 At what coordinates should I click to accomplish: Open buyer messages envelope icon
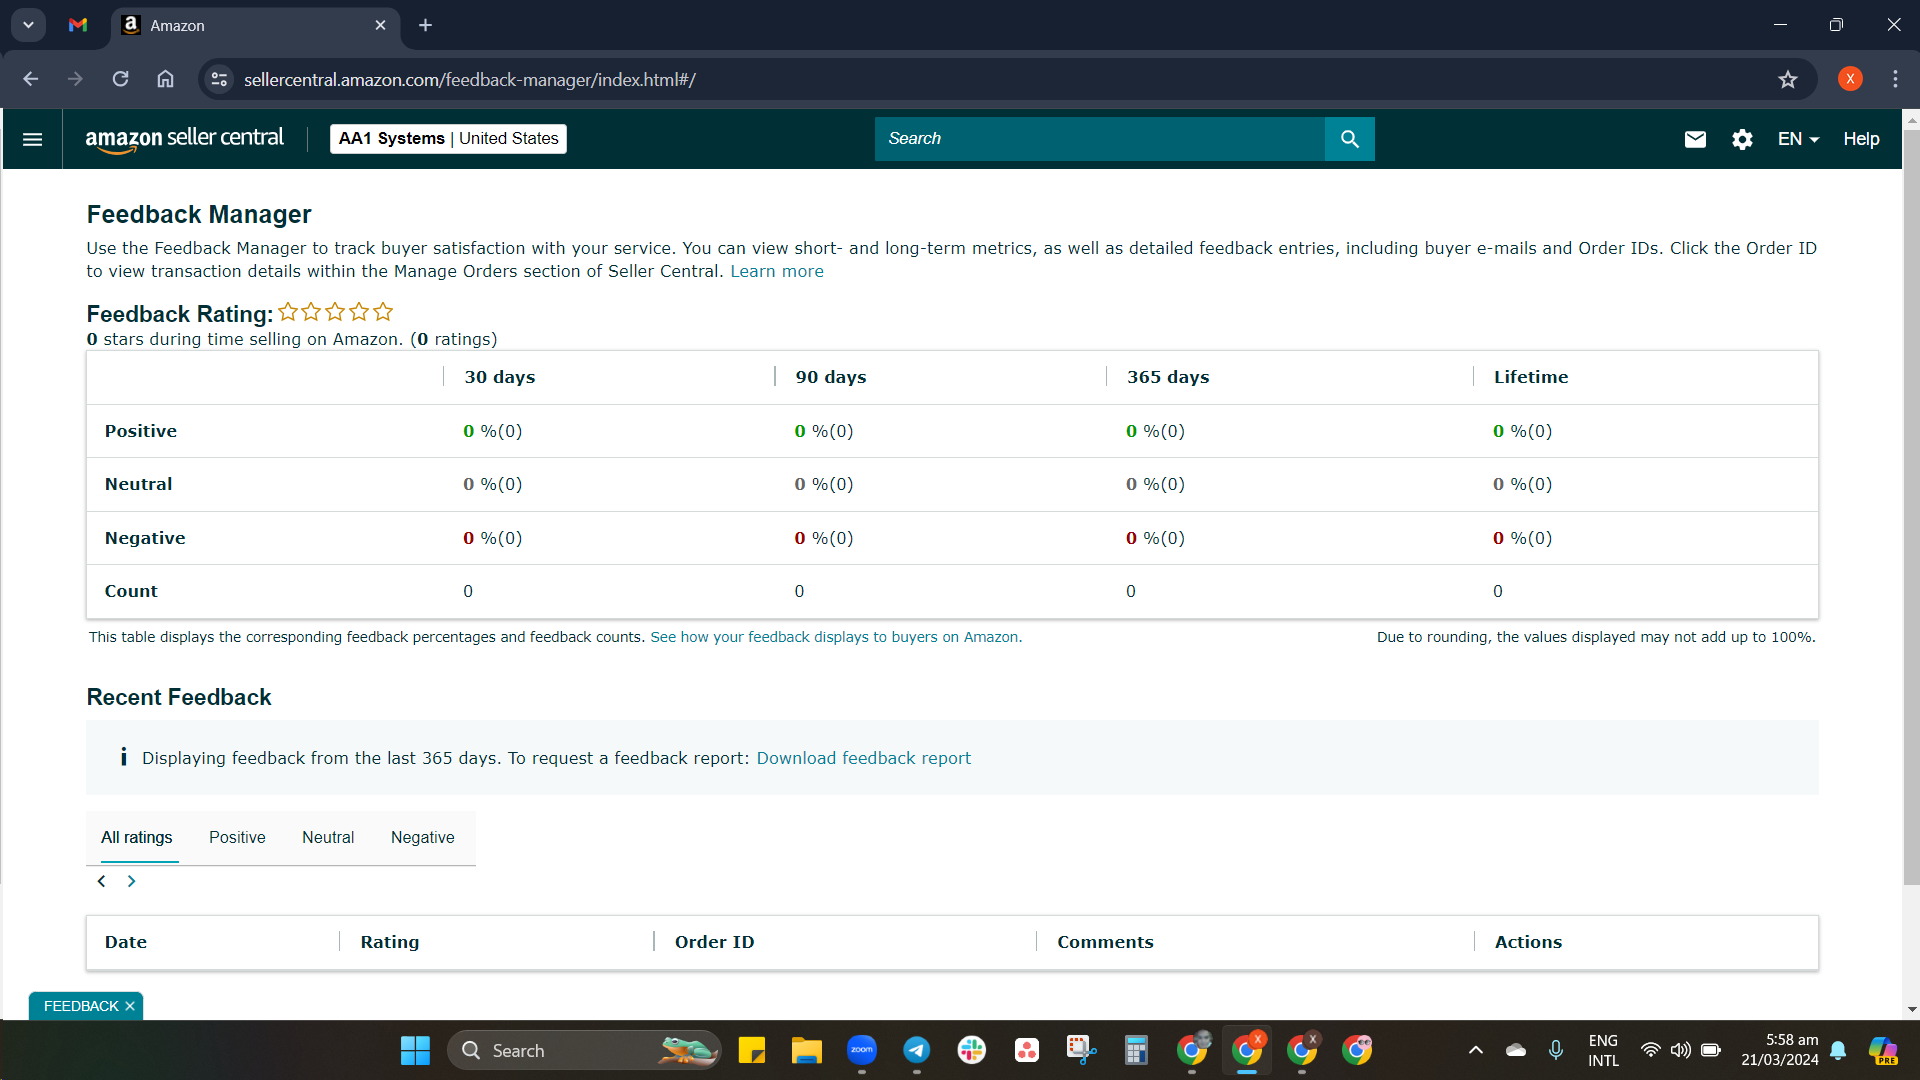1695,139
